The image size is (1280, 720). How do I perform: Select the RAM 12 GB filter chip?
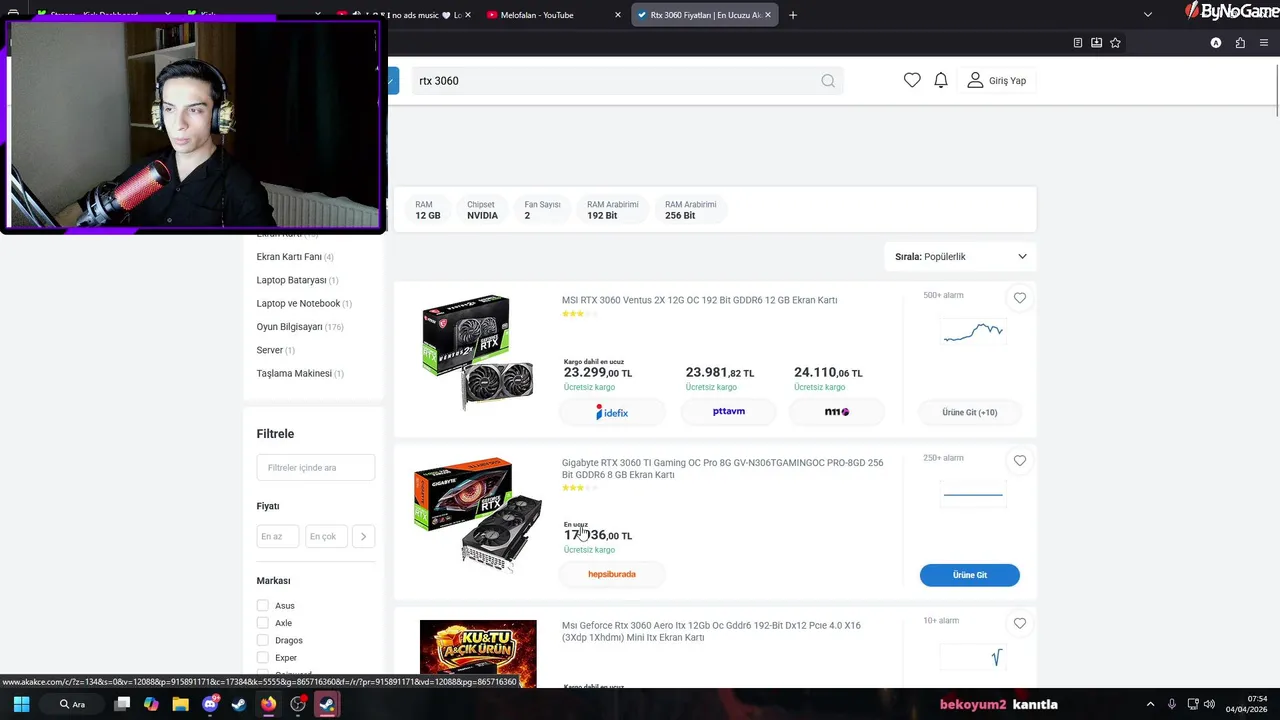click(428, 210)
